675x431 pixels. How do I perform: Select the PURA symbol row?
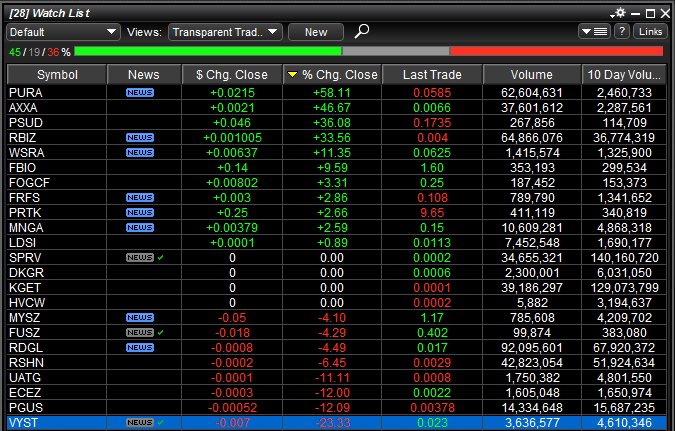(337, 93)
